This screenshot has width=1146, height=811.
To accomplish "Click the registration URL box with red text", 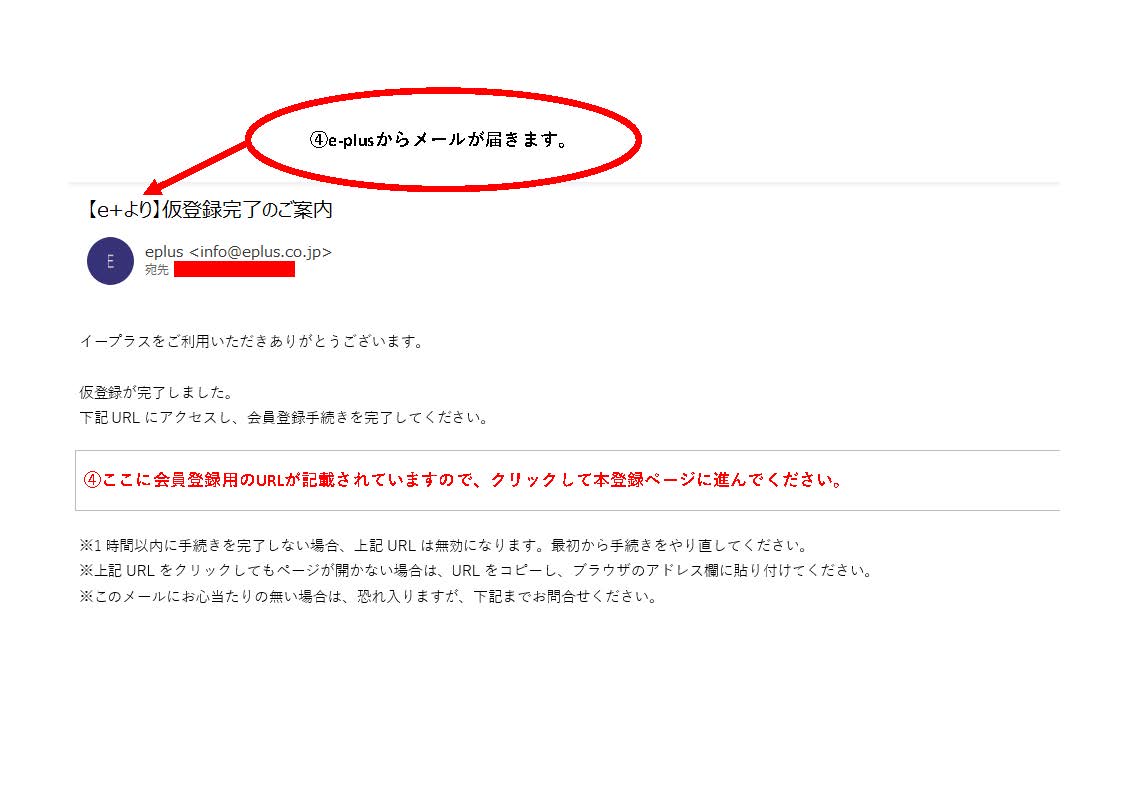I will click(567, 480).
